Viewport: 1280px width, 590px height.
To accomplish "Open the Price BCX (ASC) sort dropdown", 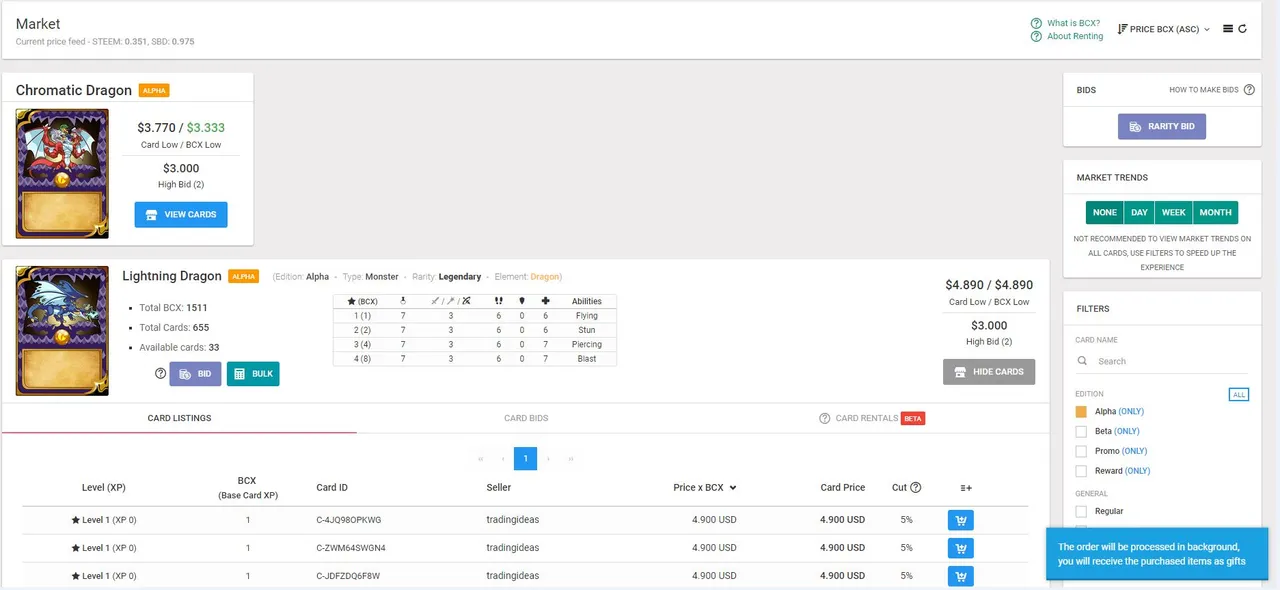I will tap(1163, 29).
